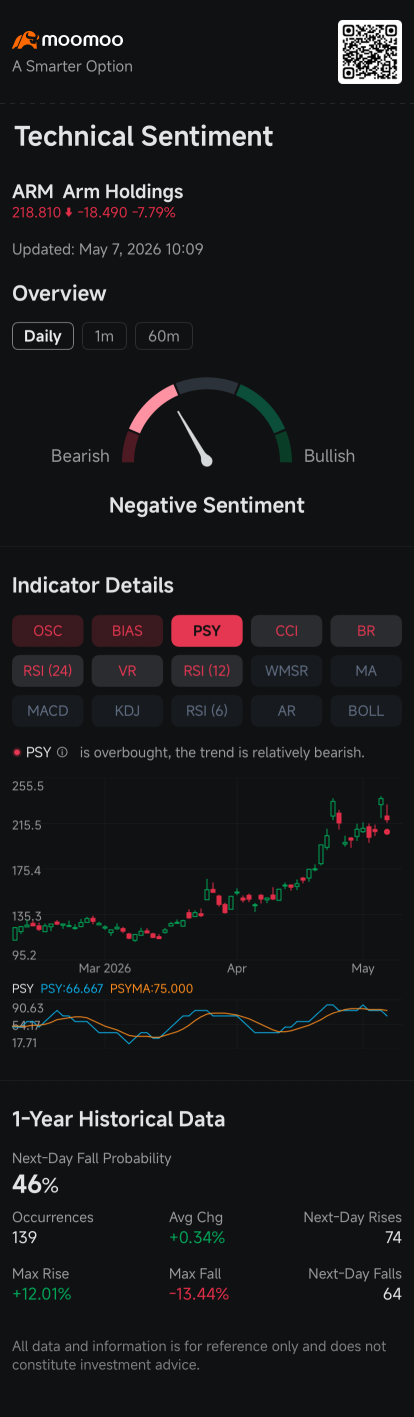The image size is (414, 1417).
Task: Select the BIAS indicator
Action: 127,631
